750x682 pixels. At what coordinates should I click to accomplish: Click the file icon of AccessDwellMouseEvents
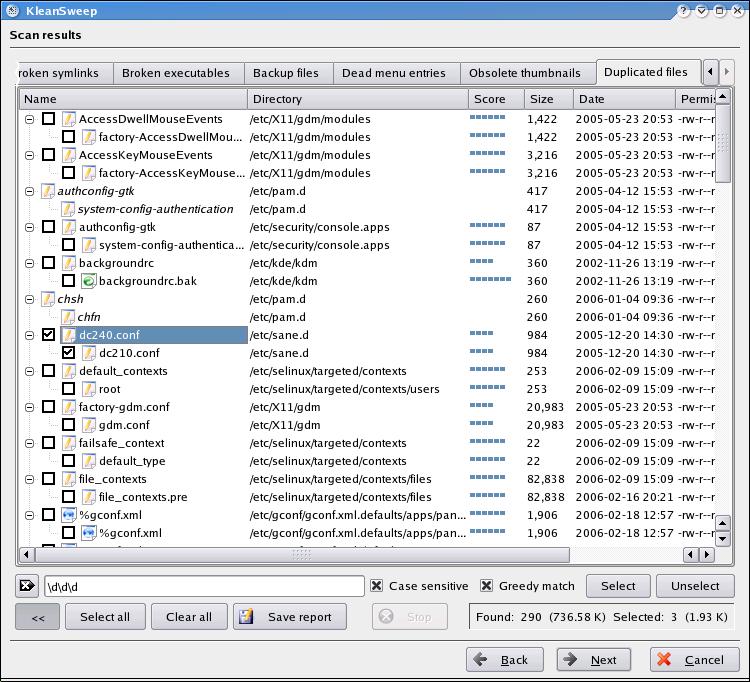(x=69, y=119)
